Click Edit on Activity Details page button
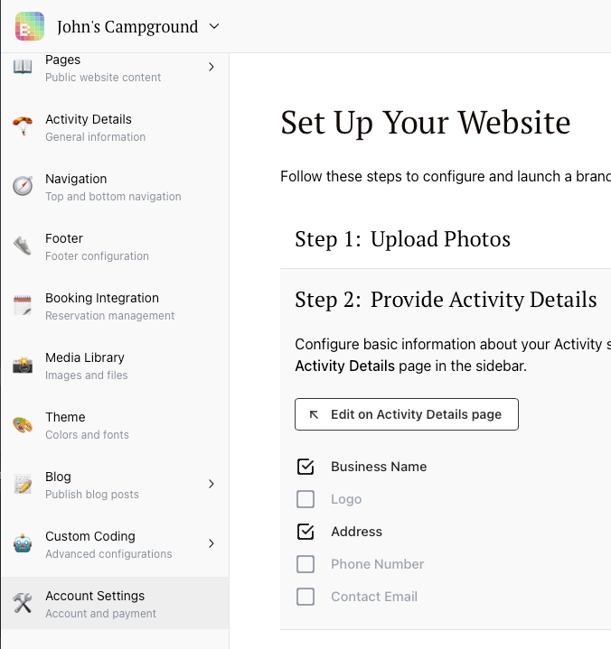The height and width of the screenshot is (649, 611). pyautogui.click(x=406, y=414)
